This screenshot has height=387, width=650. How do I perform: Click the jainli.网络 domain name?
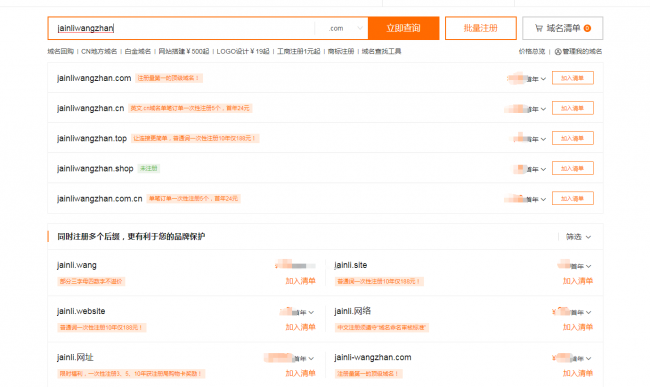click(352, 311)
